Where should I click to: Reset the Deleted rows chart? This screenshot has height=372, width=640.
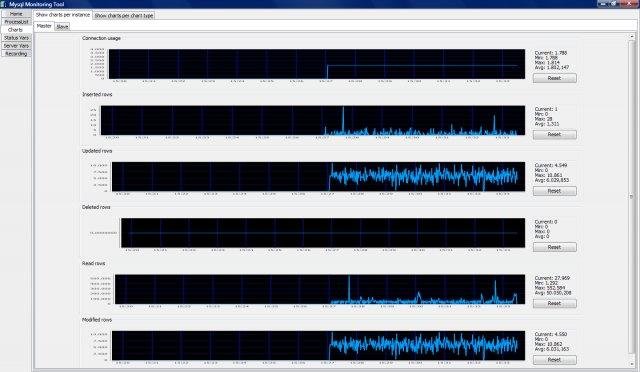(554, 247)
